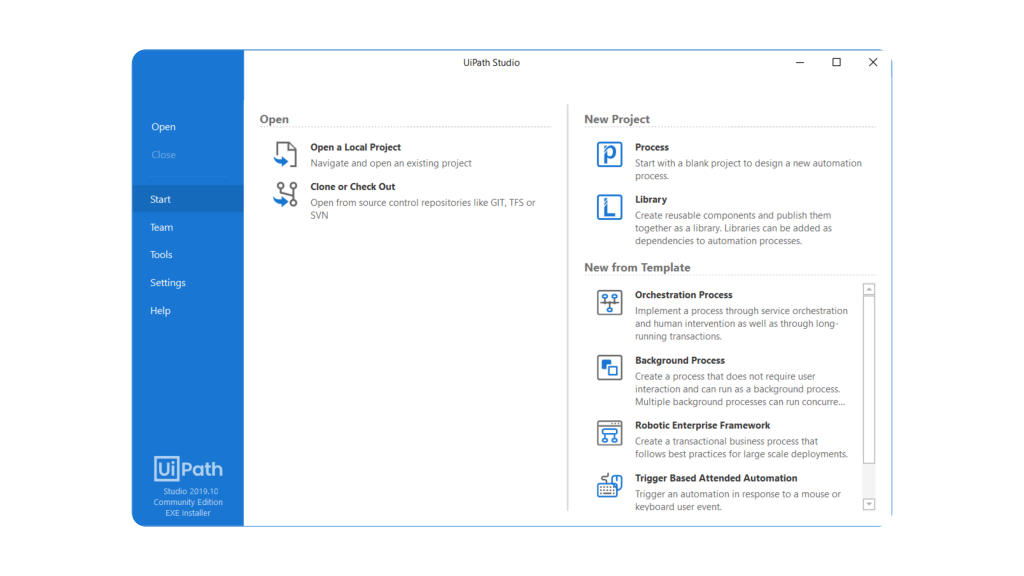Click the UiPath logo in sidebar
The height and width of the screenshot is (576, 1024).
point(188,468)
